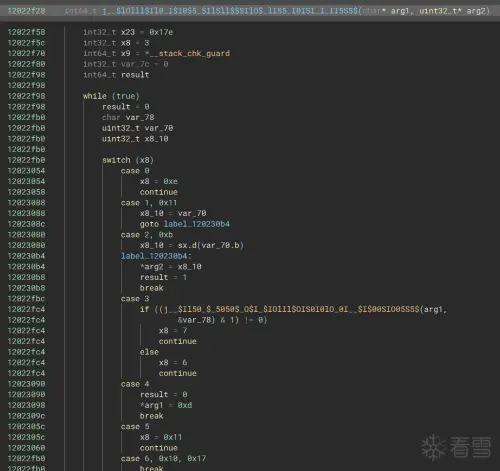Follow the 'goto label_120230b4' link
The width and height of the screenshot is (500, 471).
point(185,224)
